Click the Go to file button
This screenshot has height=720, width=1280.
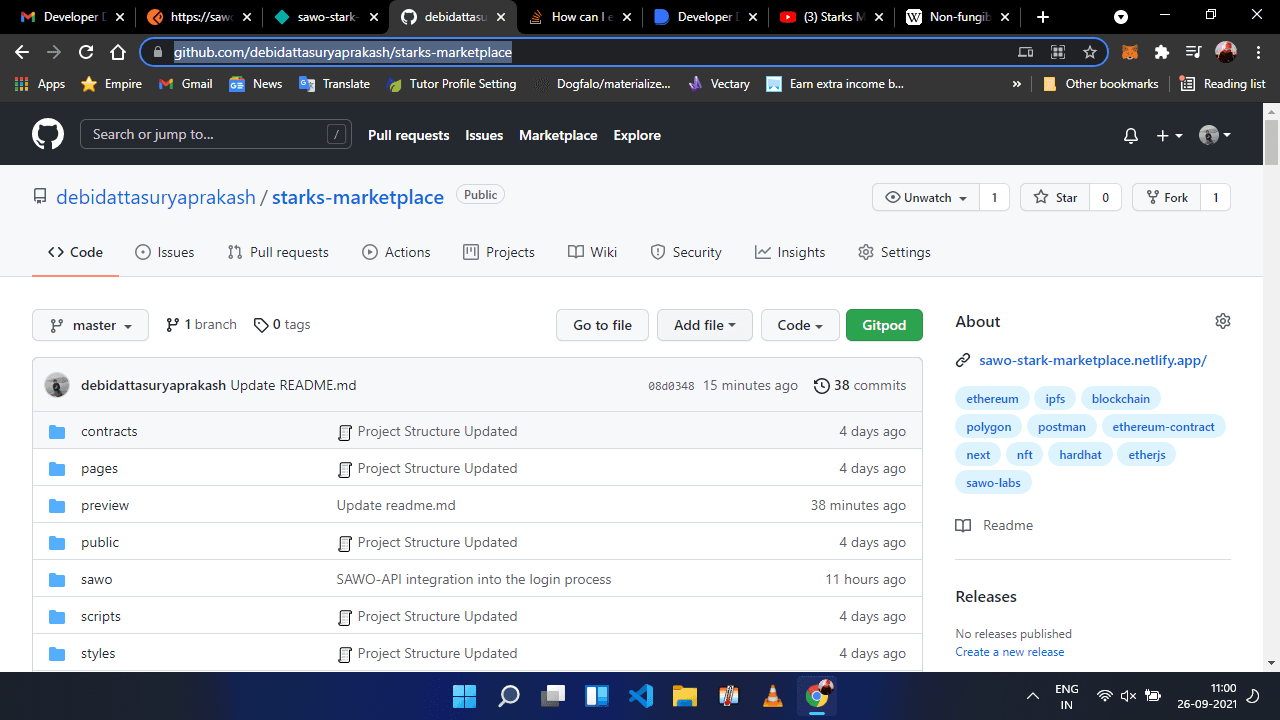pyautogui.click(x=602, y=325)
